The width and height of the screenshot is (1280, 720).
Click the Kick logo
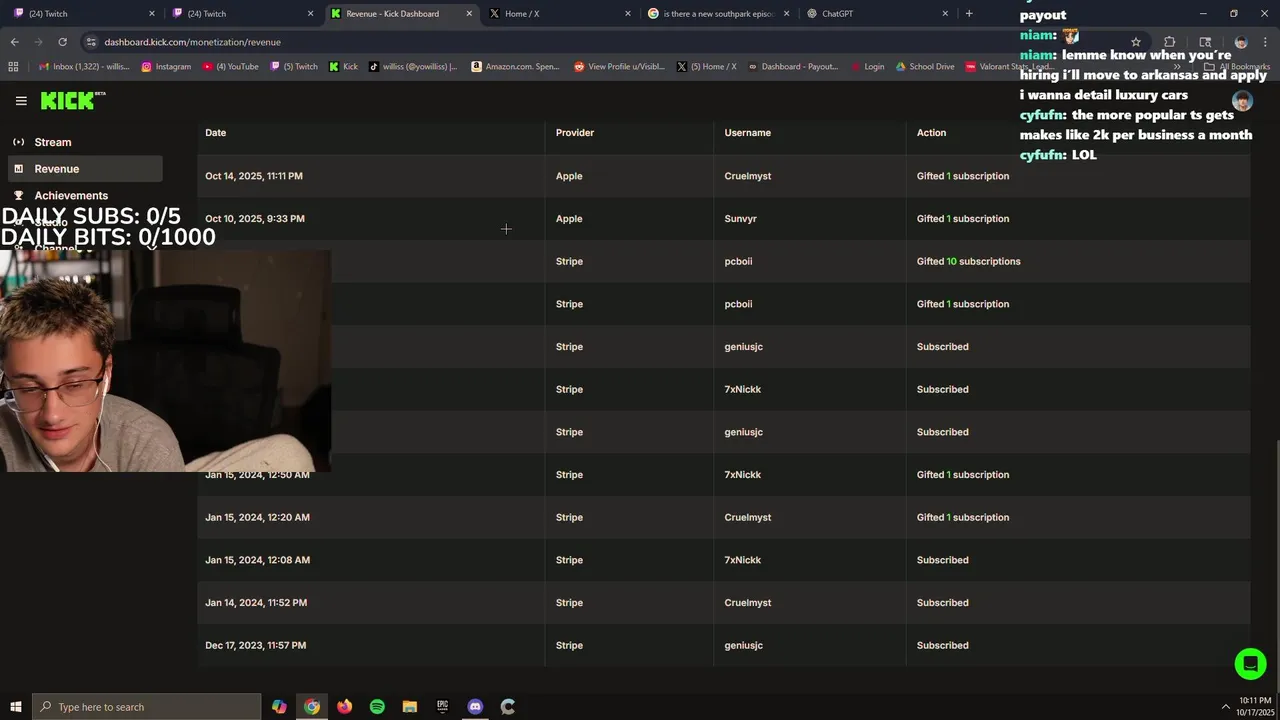click(72, 100)
